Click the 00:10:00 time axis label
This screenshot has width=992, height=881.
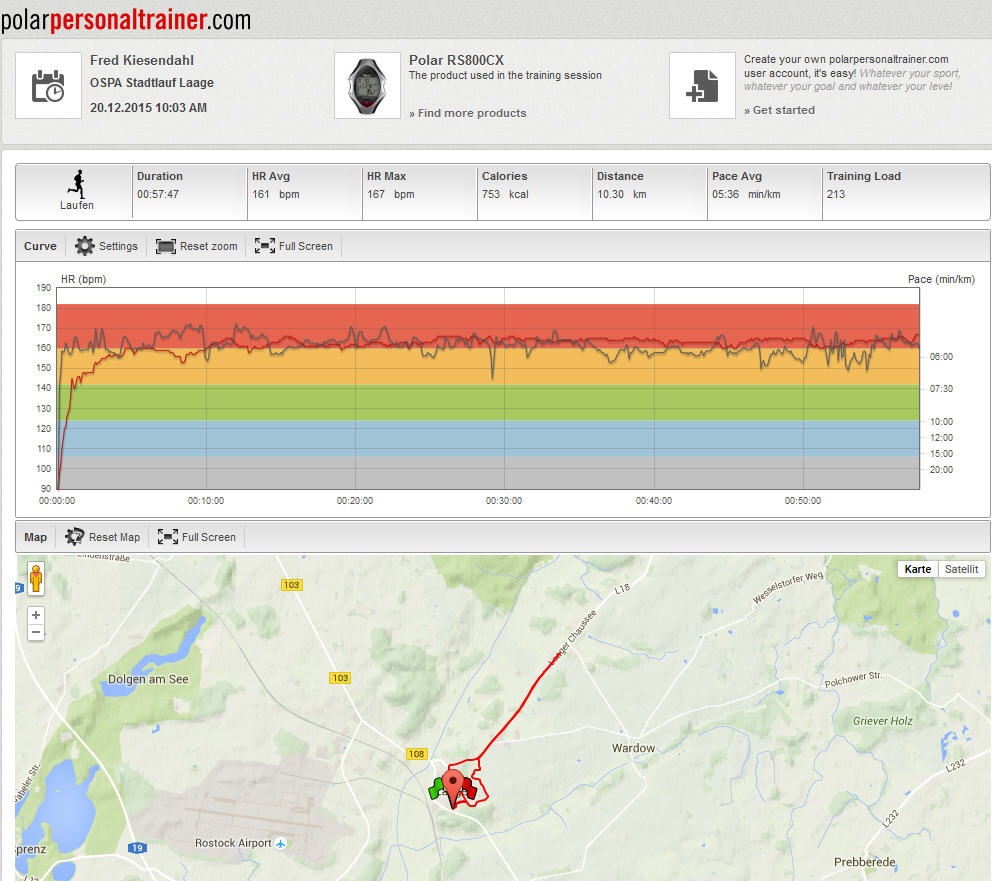pos(206,500)
